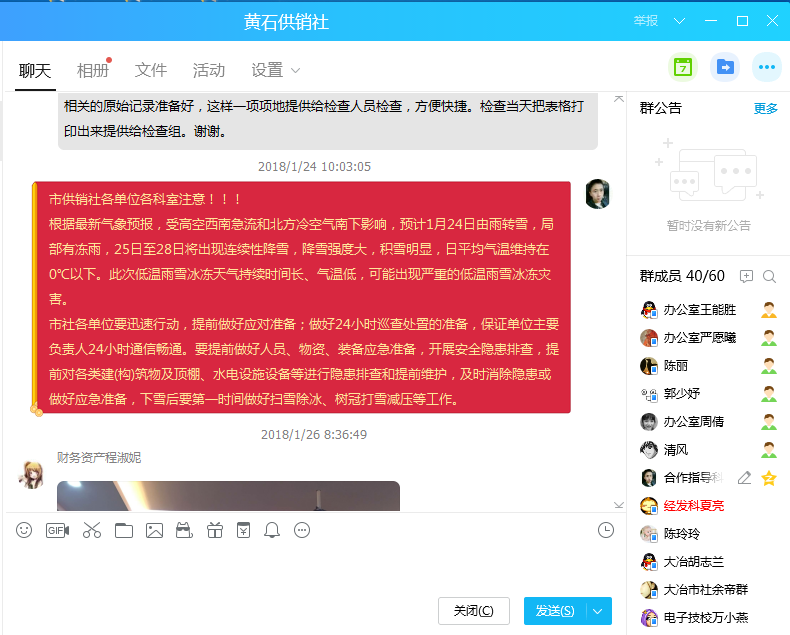Open message history clock icon

tap(605, 530)
